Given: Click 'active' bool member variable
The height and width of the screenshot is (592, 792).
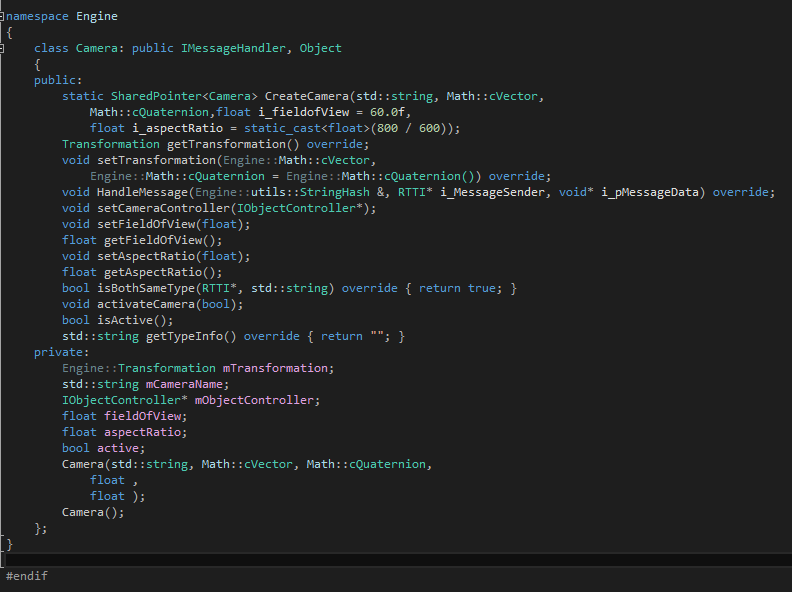Looking at the screenshot, I should [x=118, y=448].
